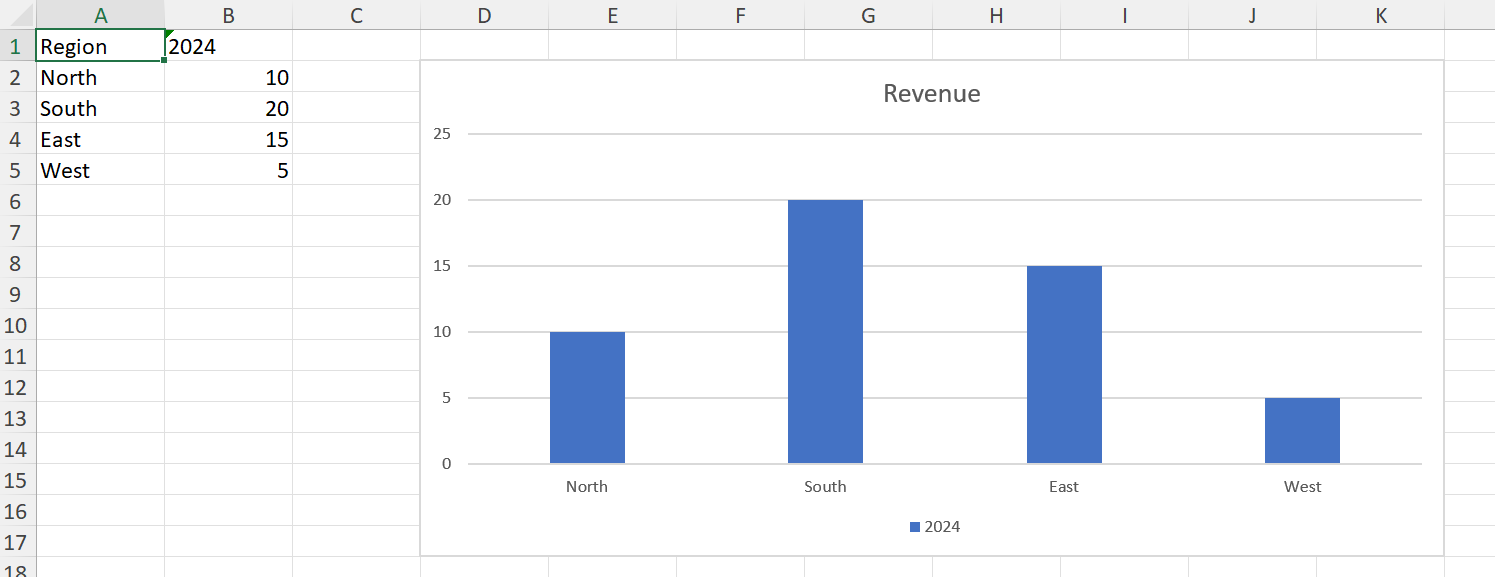Select cell A1 containing Region
Viewport: 1495px width, 577px height.
(x=100, y=46)
